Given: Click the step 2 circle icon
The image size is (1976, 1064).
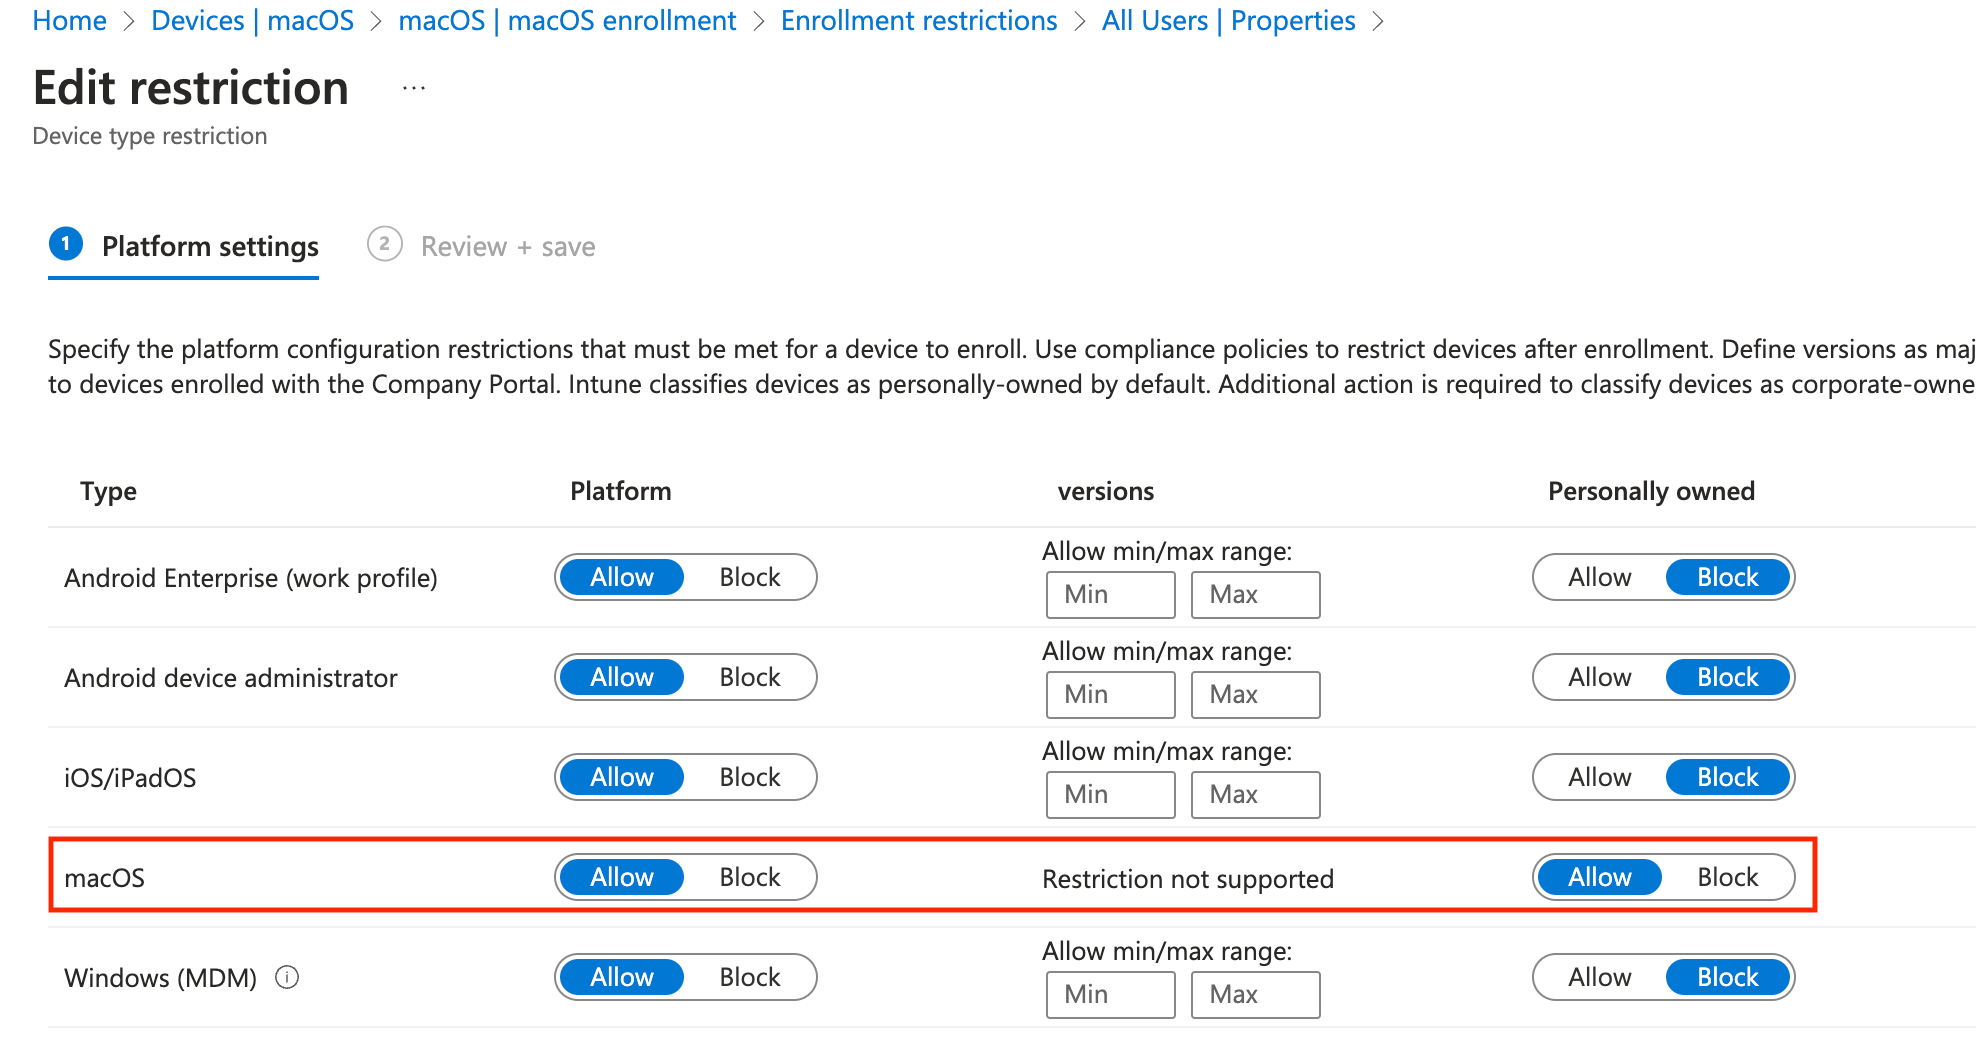Looking at the screenshot, I should coord(385,244).
